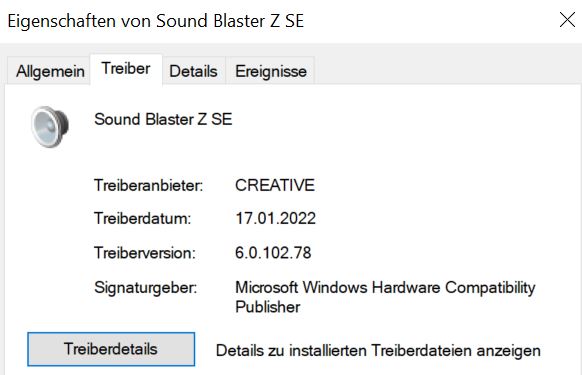Click the word Publisher in signer value
The height and width of the screenshot is (375, 582).
point(268,307)
